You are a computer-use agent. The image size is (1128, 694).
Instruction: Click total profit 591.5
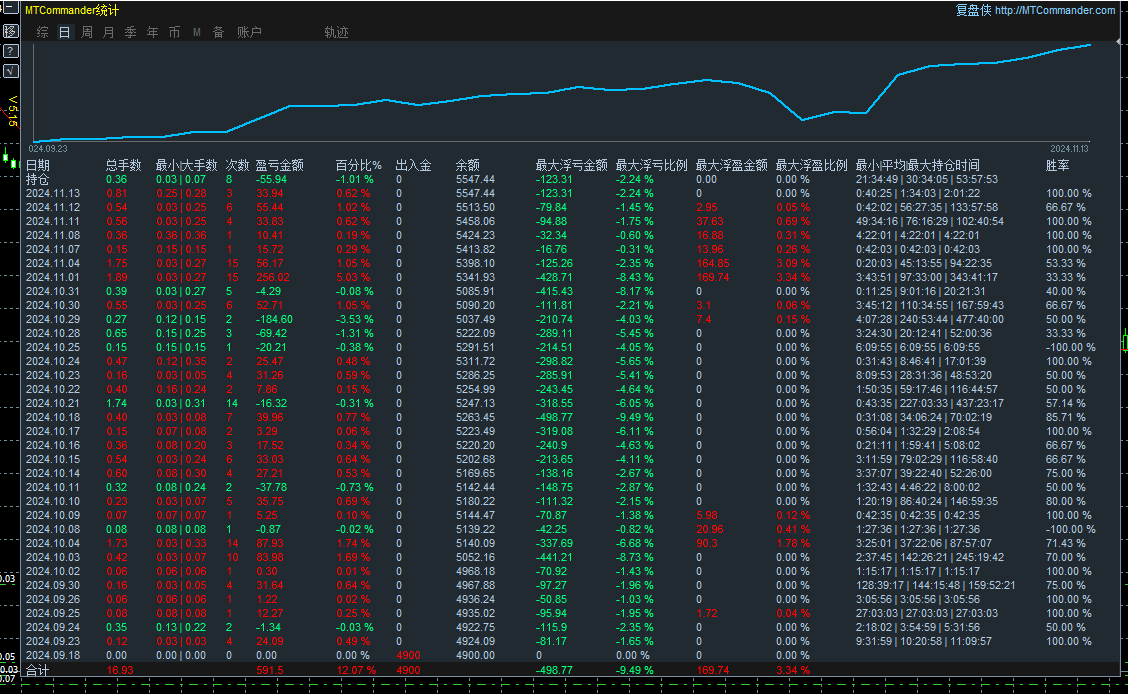pos(270,670)
